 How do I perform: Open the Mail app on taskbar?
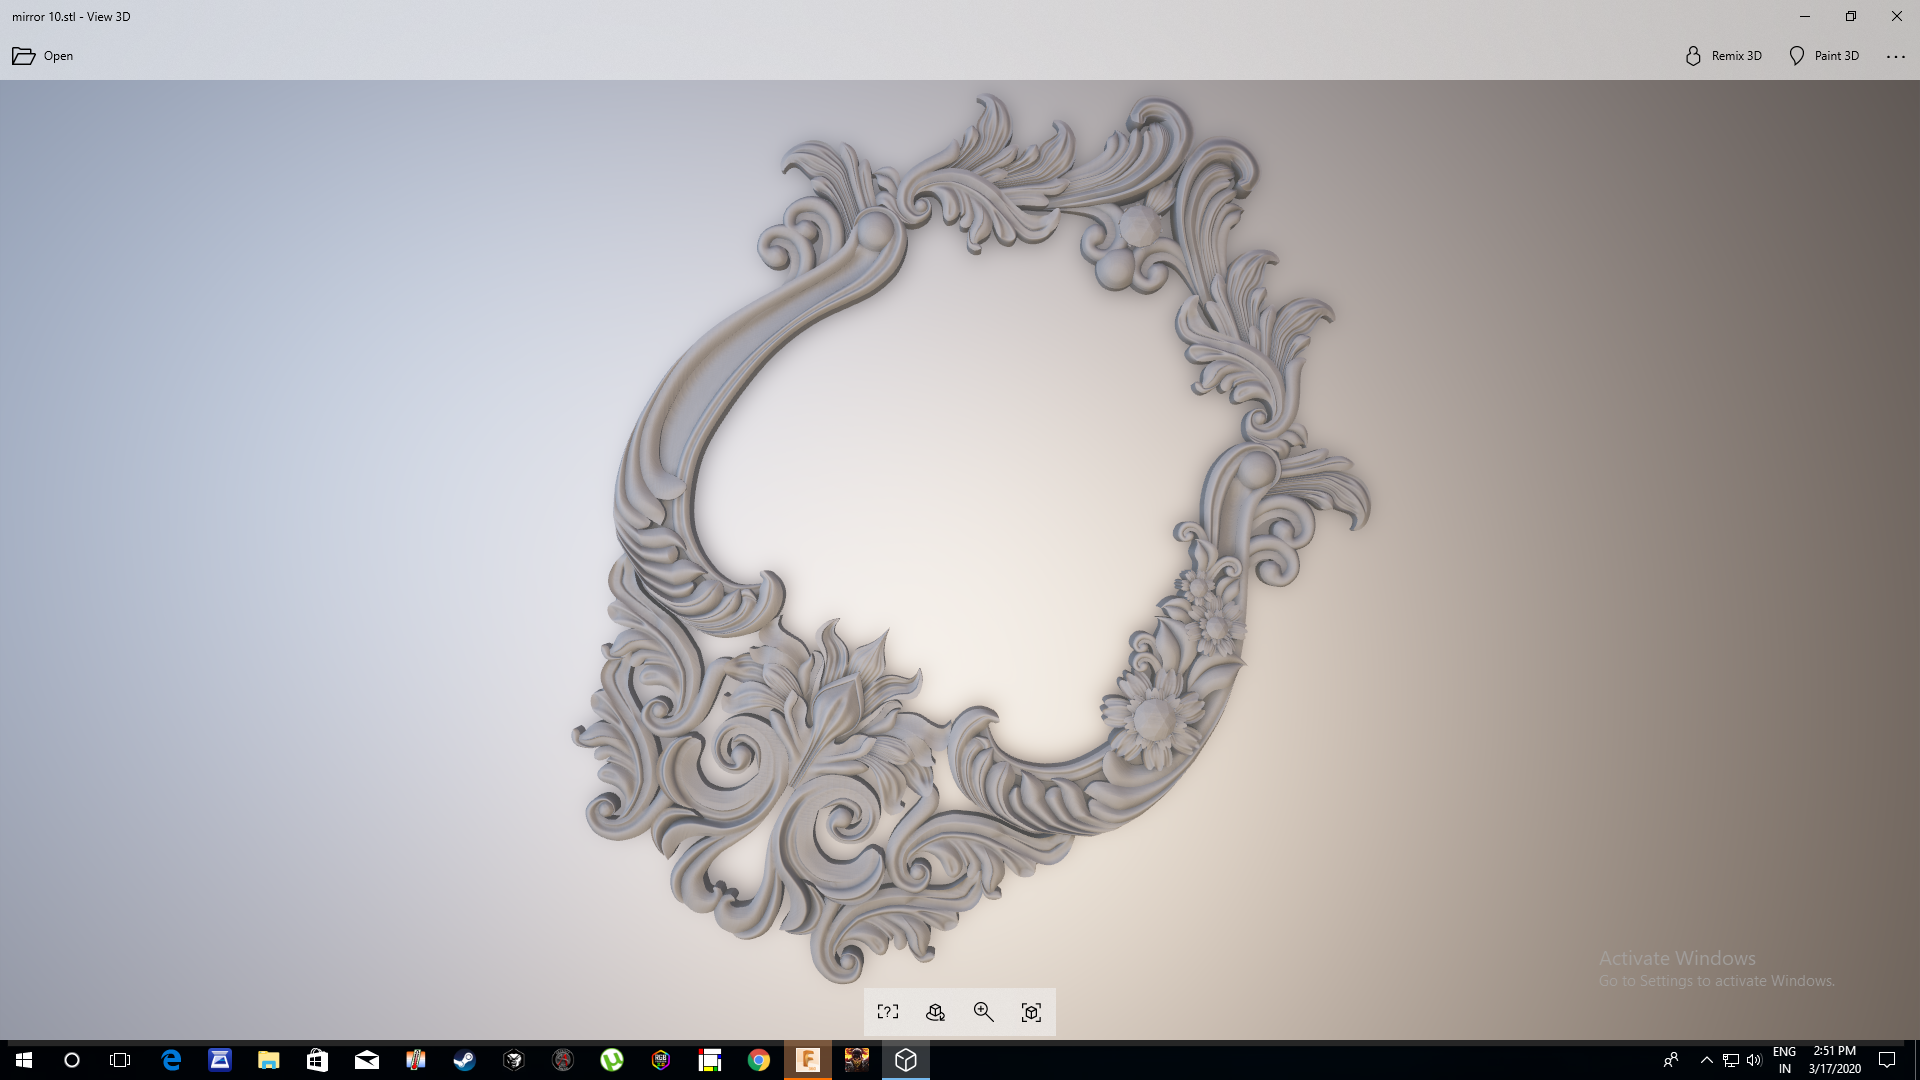click(367, 1060)
